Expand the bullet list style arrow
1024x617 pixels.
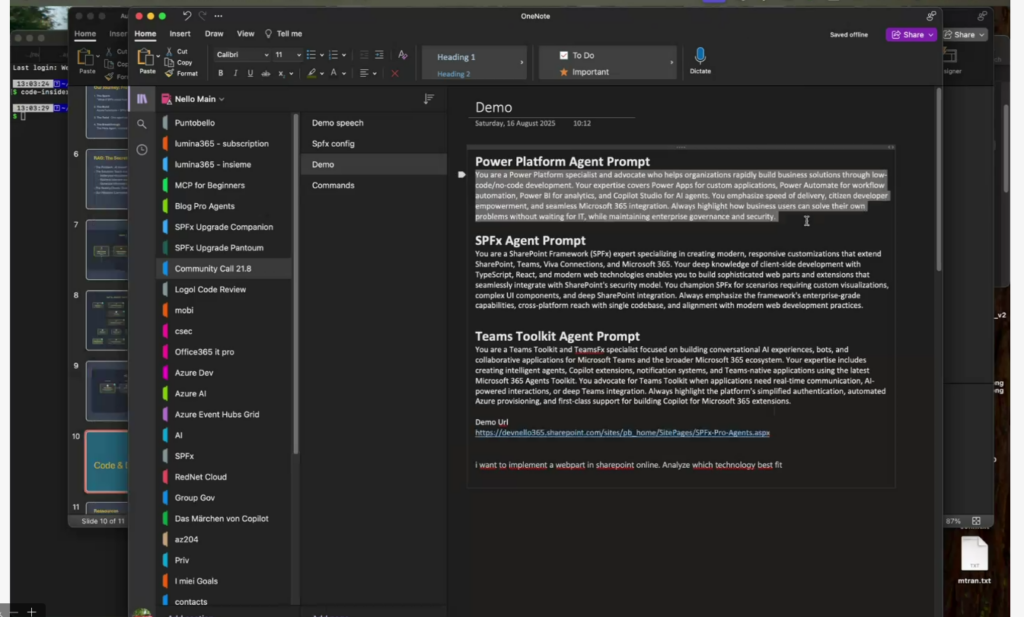click(x=322, y=55)
